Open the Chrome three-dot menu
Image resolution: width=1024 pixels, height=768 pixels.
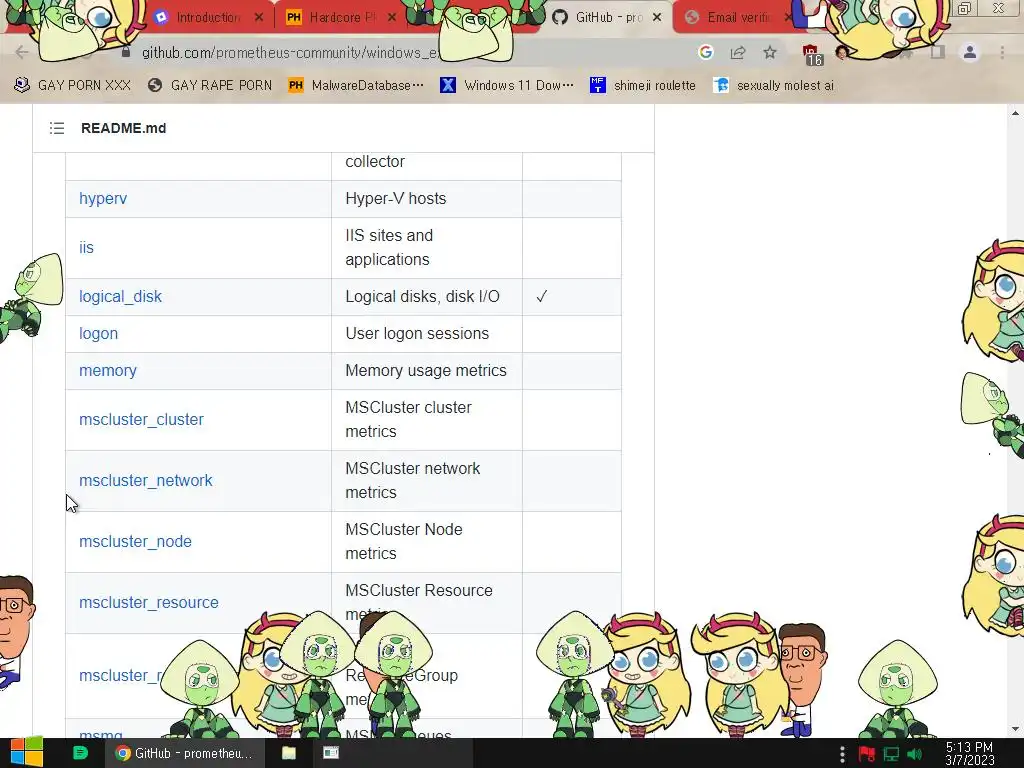pyautogui.click(x=1002, y=52)
